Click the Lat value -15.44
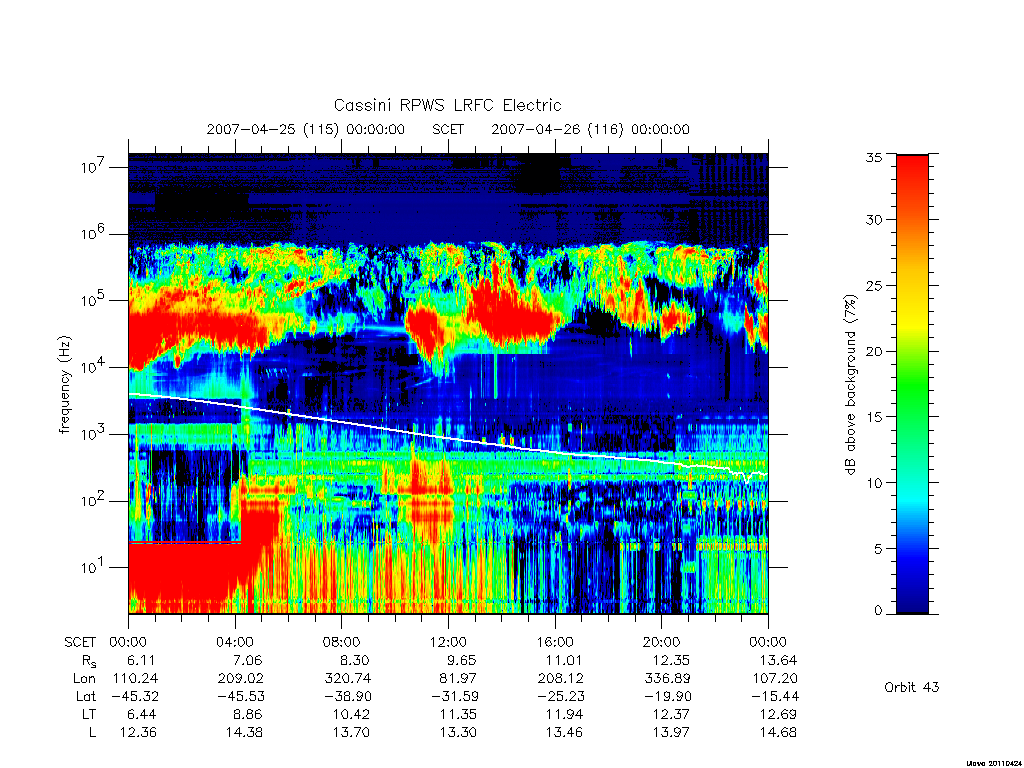This screenshot has width=1024, height=768. click(x=775, y=696)
